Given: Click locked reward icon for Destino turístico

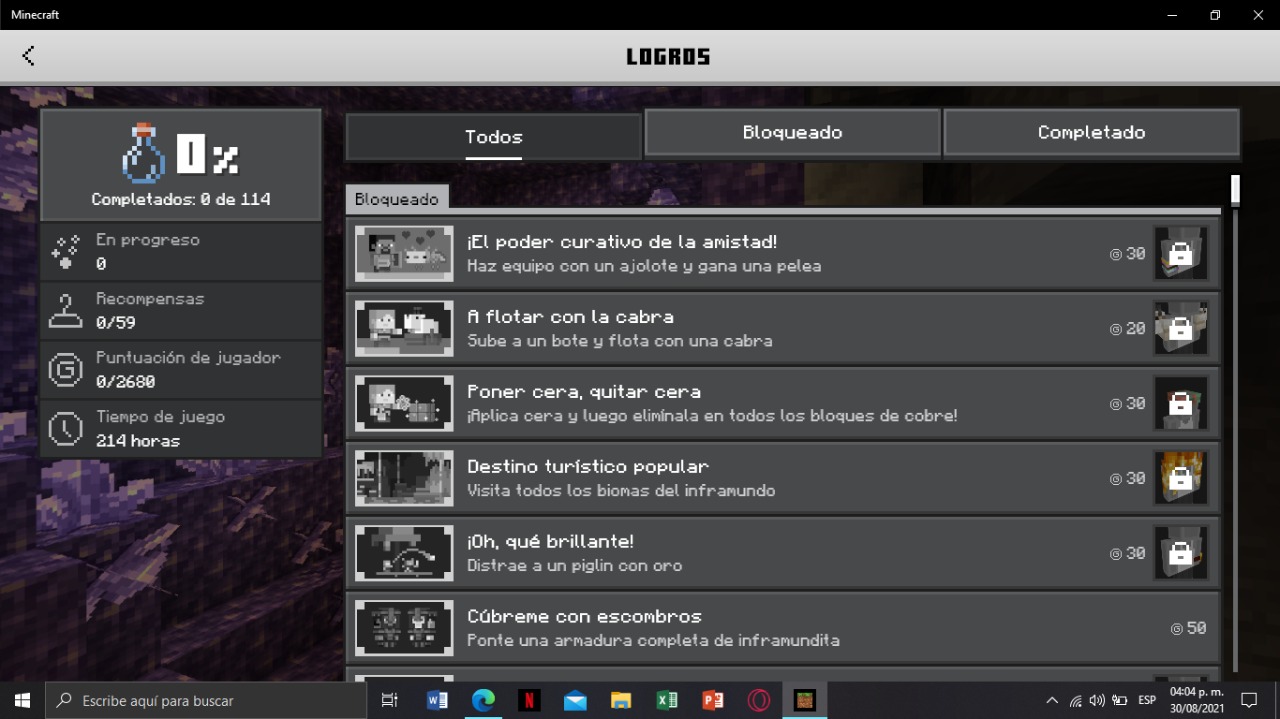Looking at the screenshot, I should (1181, 479).
